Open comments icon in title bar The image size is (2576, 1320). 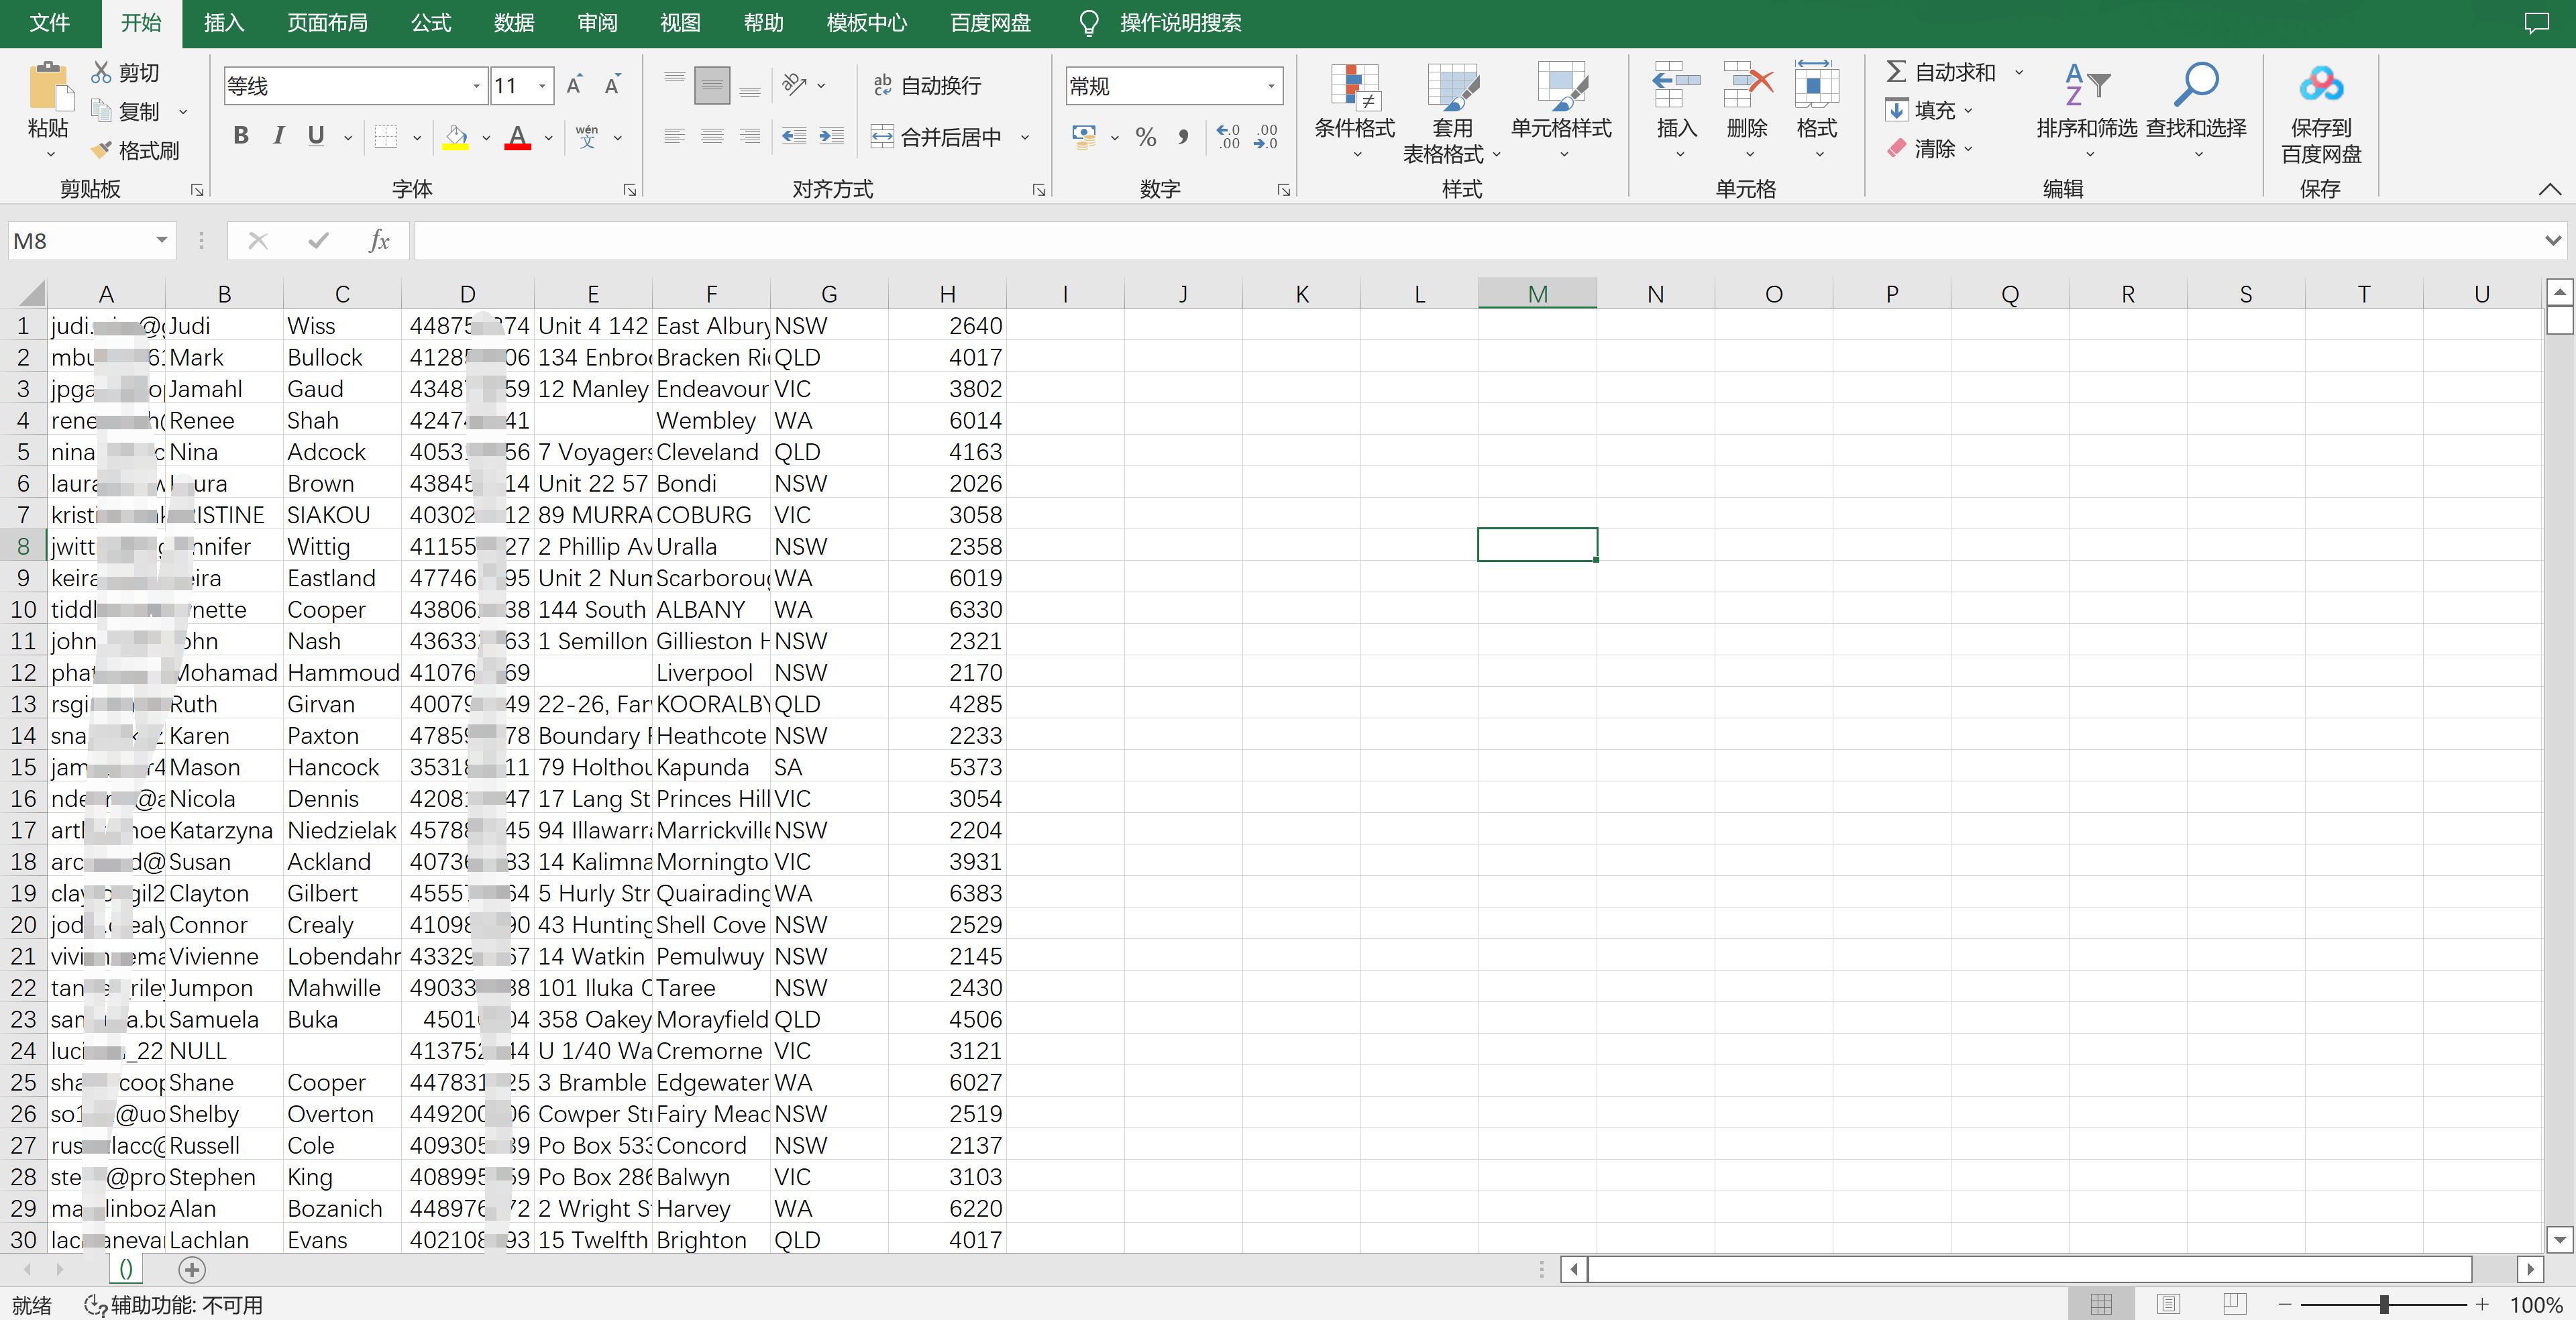click(2537, 23)
